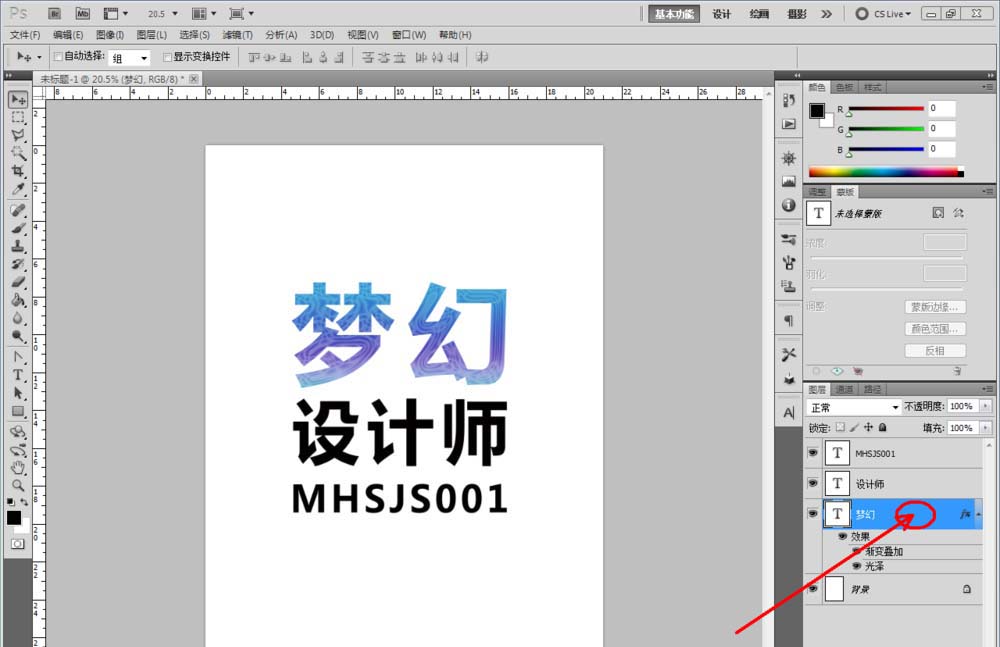
Task: Hide the 背景 layer visibility eye
Action: (813, 589)
